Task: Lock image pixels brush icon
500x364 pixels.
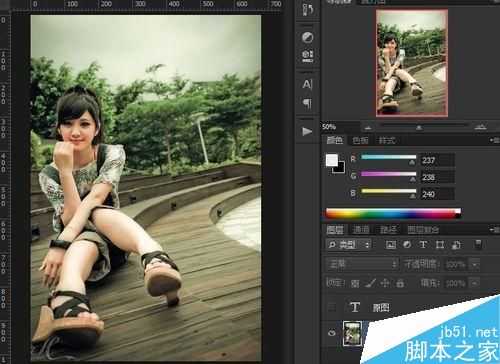Action: [x=370, y=283]
